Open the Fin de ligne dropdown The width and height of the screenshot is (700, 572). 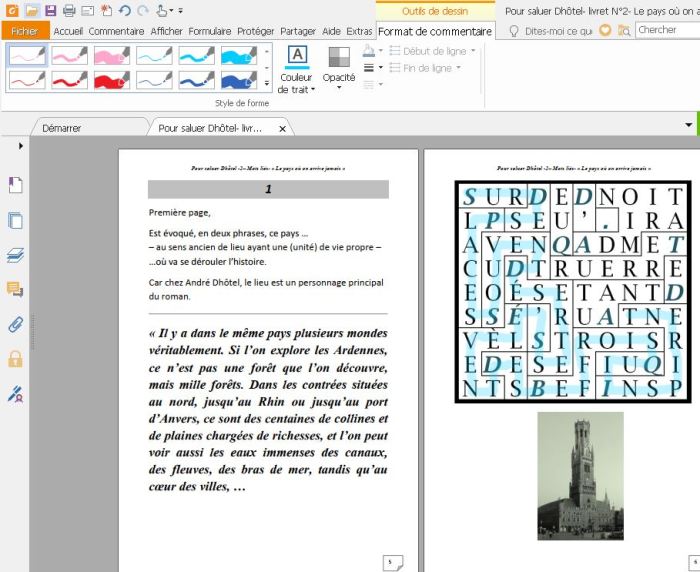point(425,68)
